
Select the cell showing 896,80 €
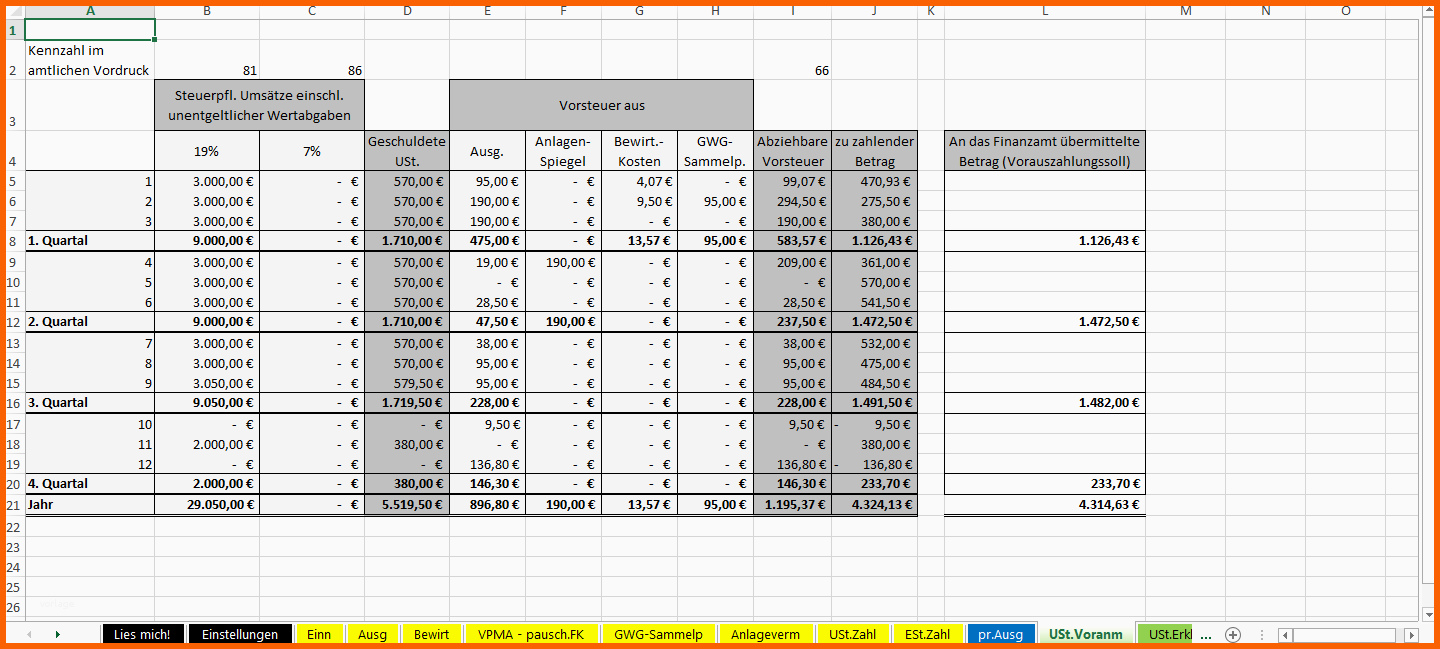487,505
